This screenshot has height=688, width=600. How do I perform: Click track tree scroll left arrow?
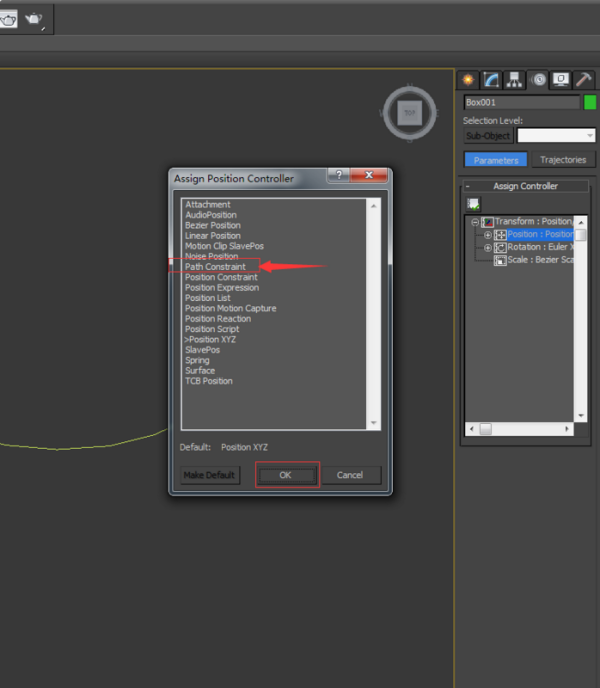coord(471,429)
